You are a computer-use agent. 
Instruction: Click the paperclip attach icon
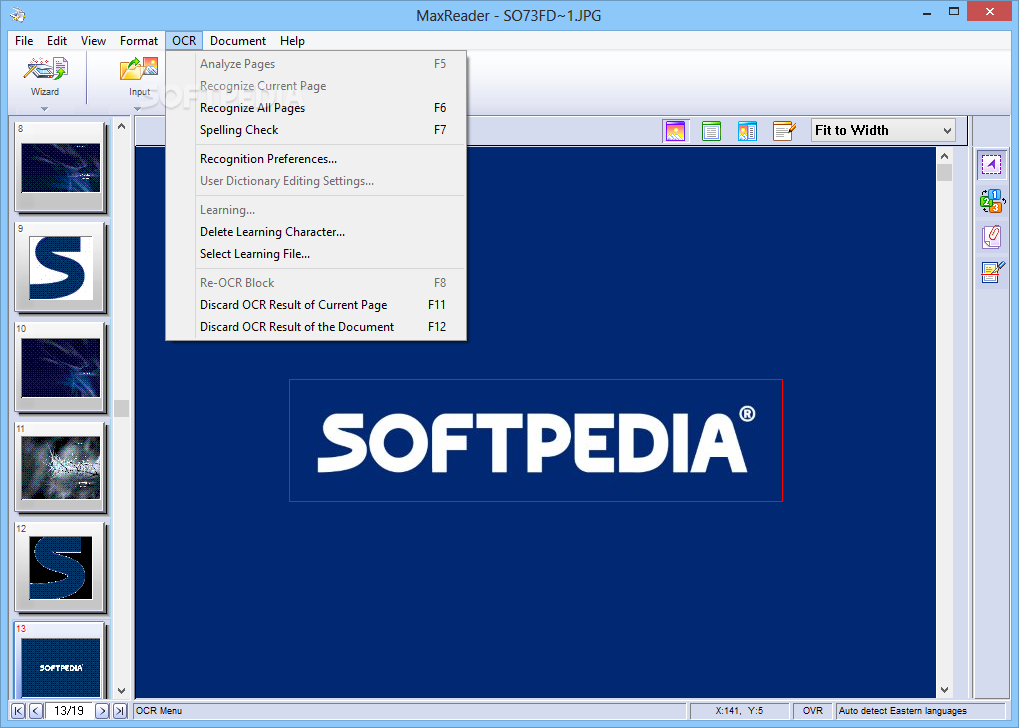(992, 237)
